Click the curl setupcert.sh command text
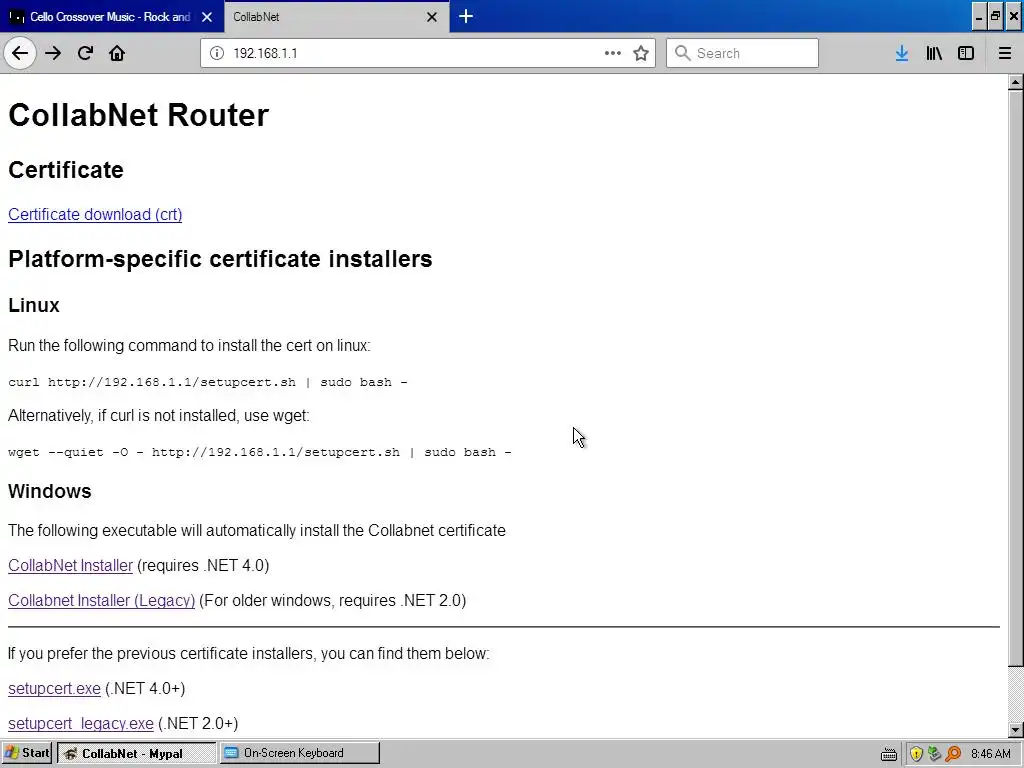The height and width of the screenshot is (768, 1024). 208,382
